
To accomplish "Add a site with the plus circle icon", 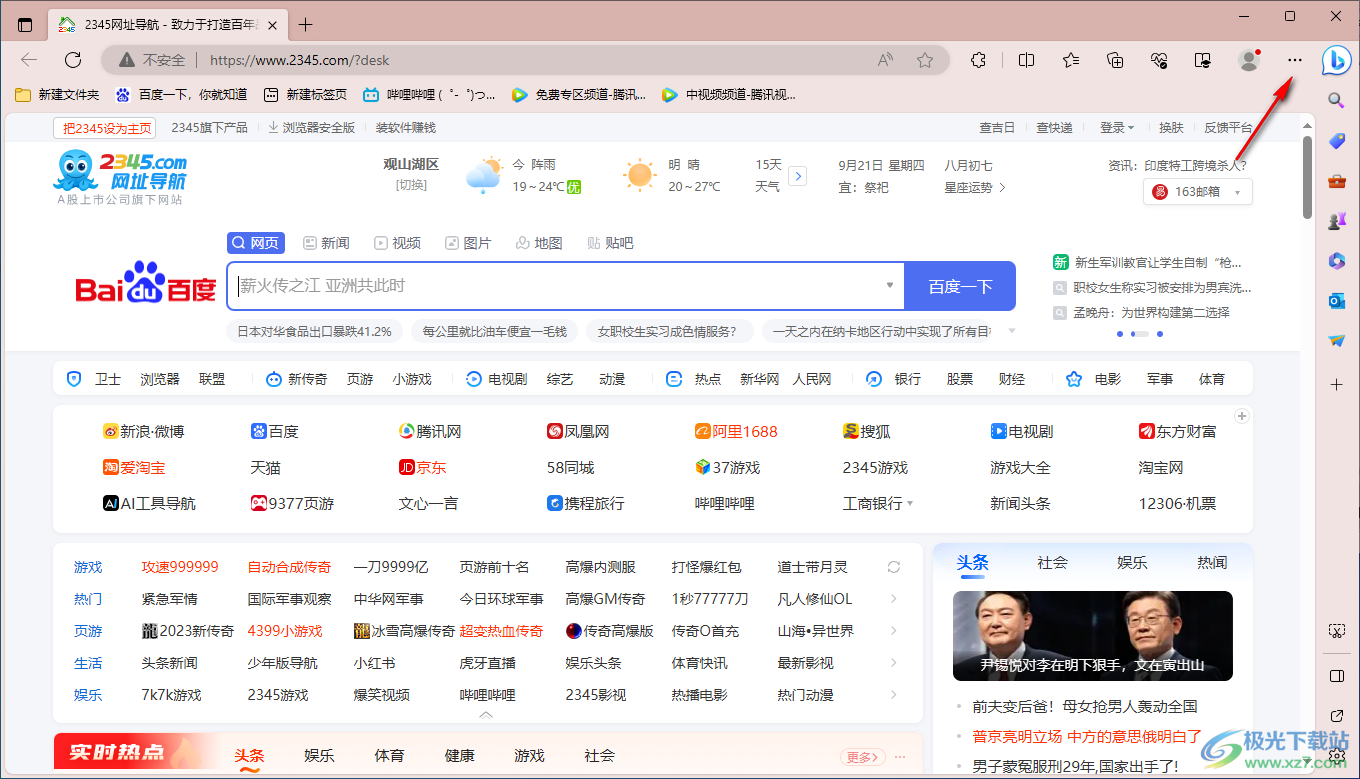I will [1242, 416].
